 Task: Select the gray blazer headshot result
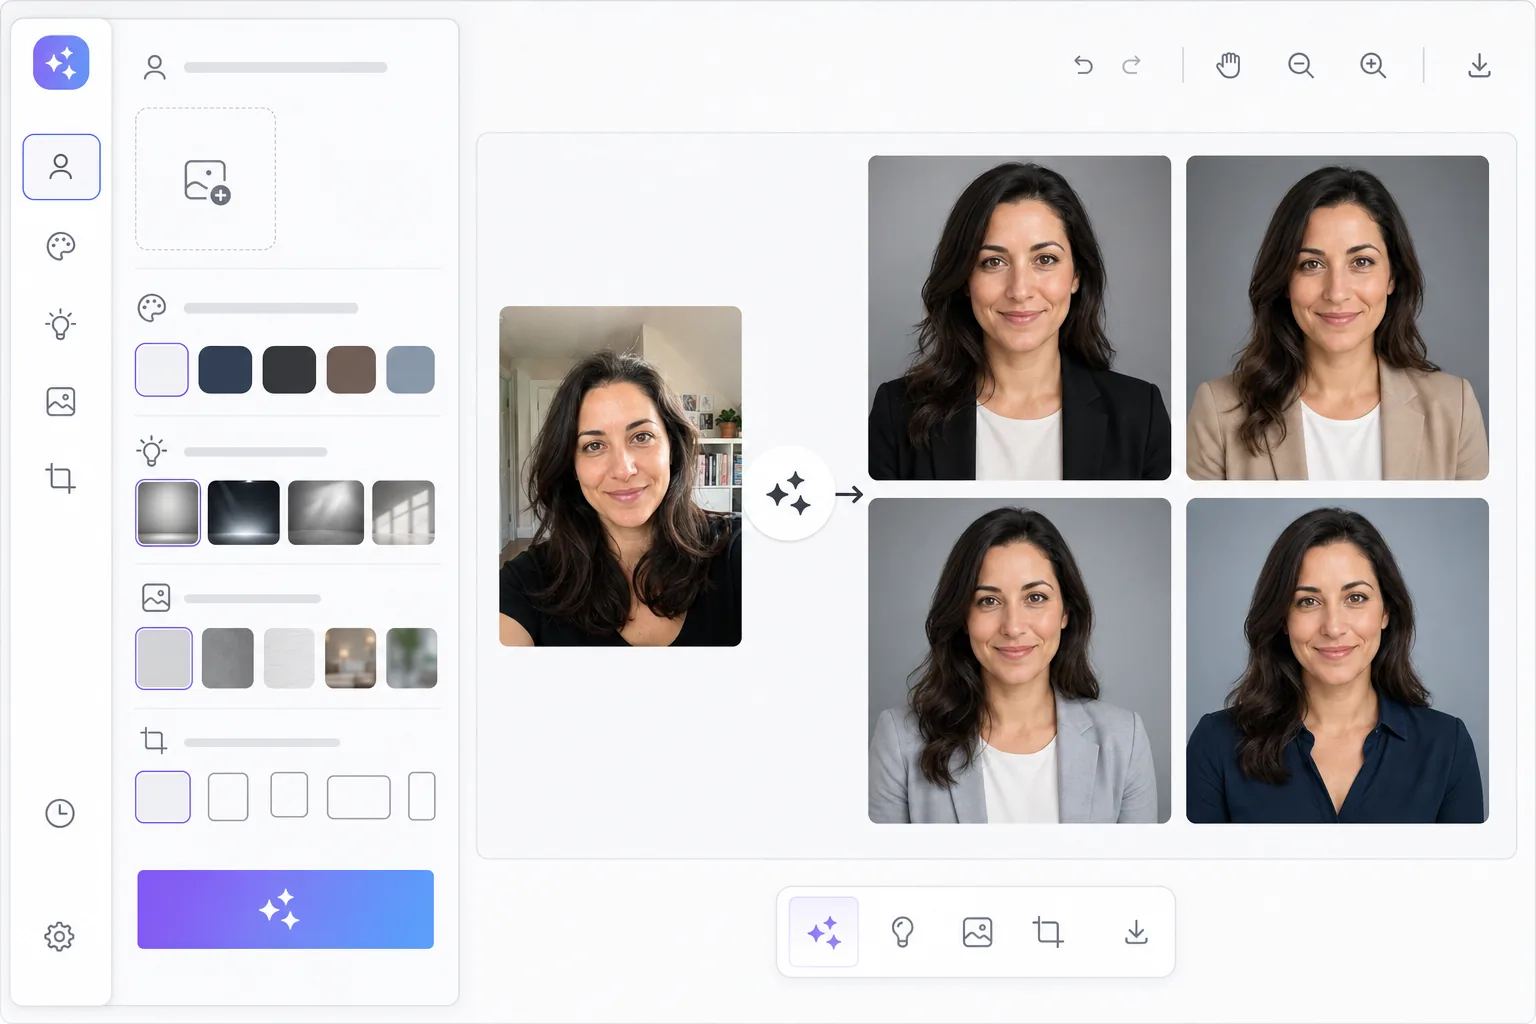point(1019,661)
